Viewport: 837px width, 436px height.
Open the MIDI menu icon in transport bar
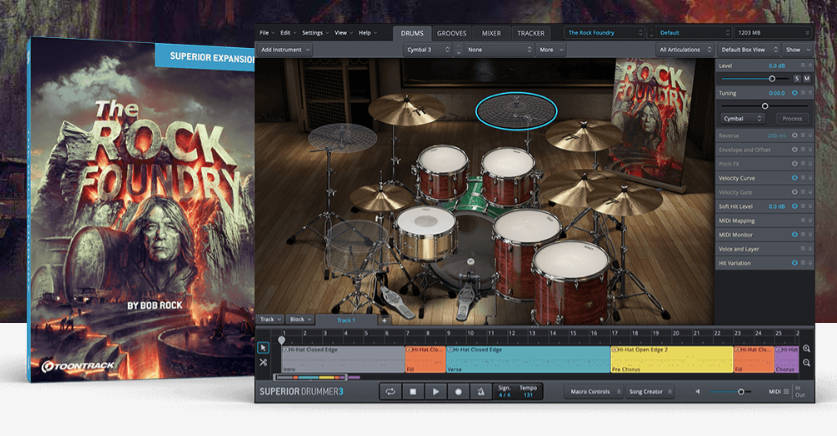click(786, 392)
